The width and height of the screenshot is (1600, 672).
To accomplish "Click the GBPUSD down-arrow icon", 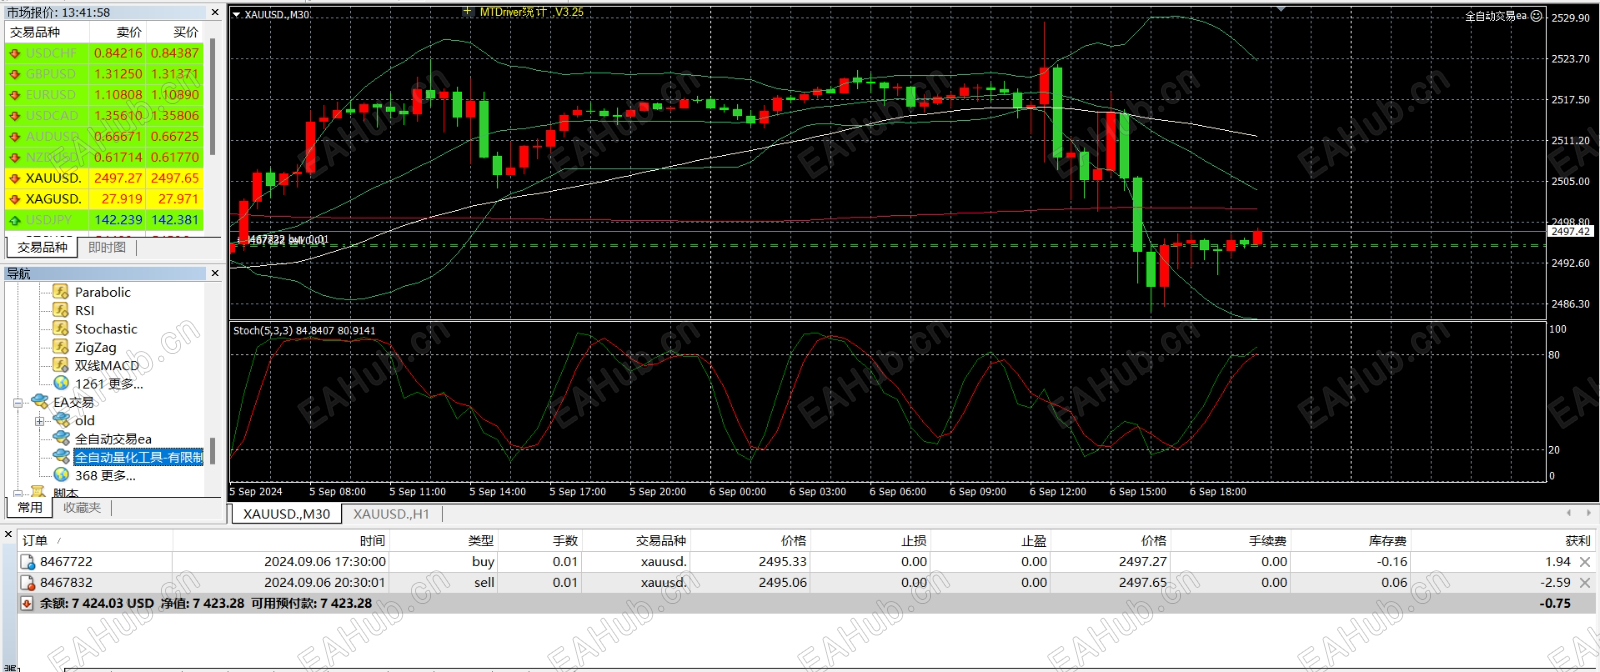I will (x=15, y=74).
